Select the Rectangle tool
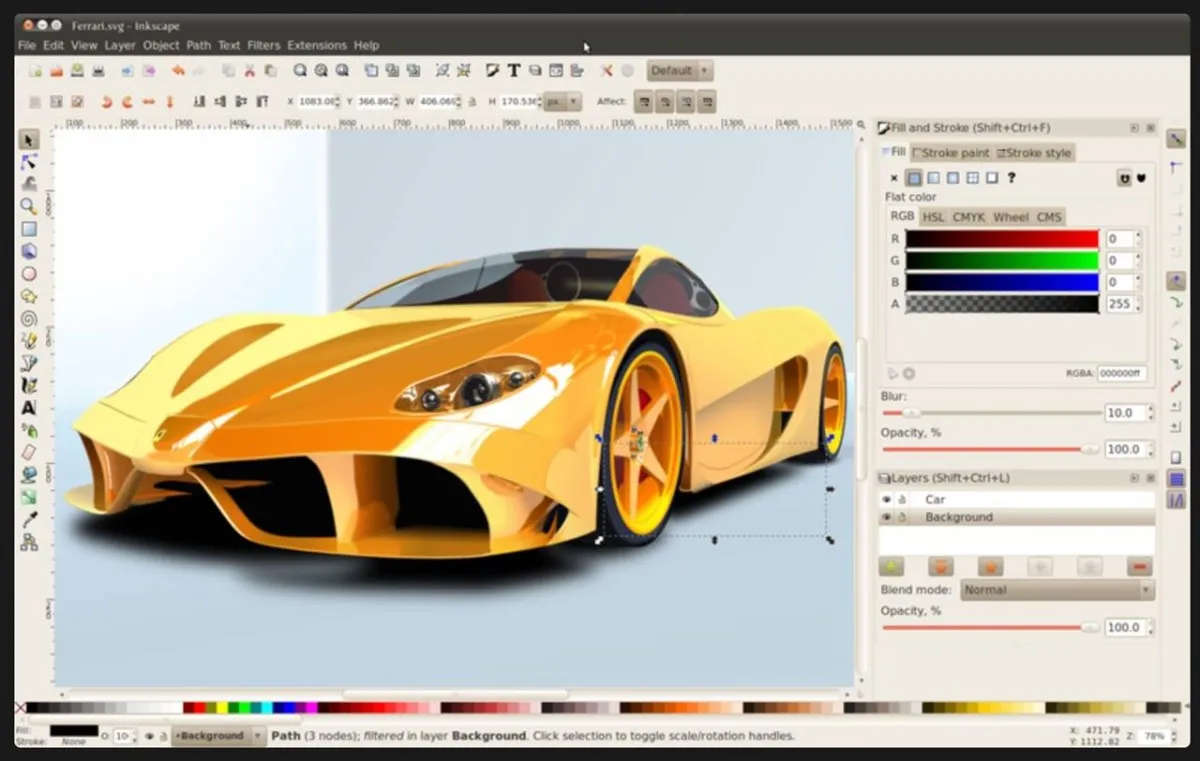The width and height of the screenshot is (1200, 761). pyautogui.click(x=29, y=229)
